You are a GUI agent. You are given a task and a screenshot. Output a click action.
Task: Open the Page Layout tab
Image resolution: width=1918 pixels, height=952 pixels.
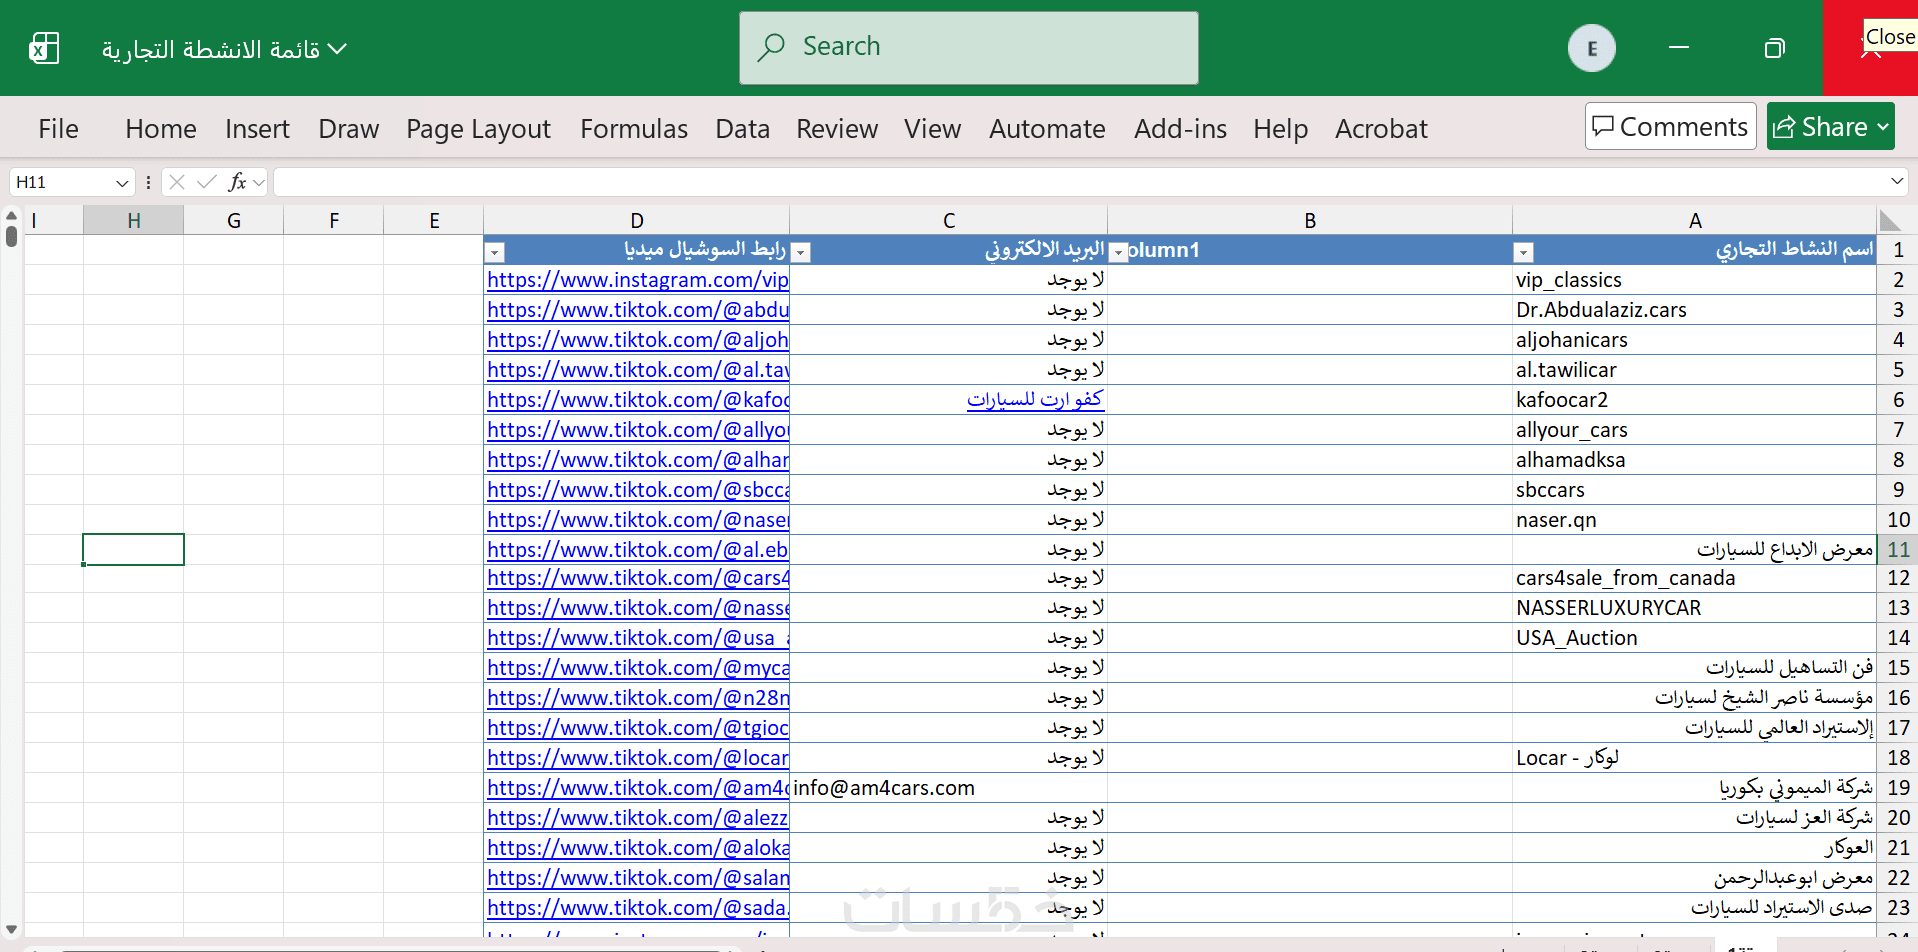pyautogui.click(x=478, y=129)
